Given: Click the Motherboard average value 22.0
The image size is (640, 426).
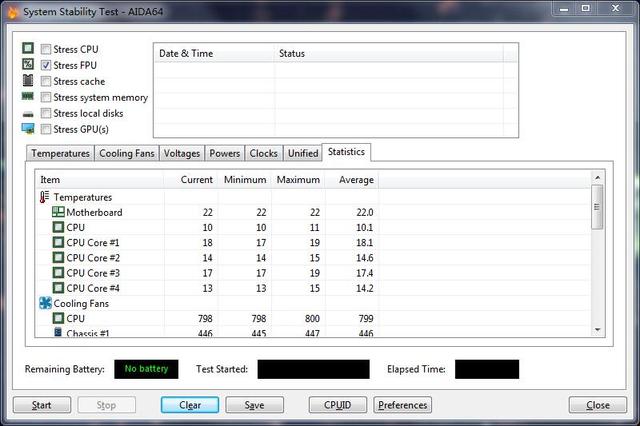Looking at the screenshot, I should (x=365, y=212).
